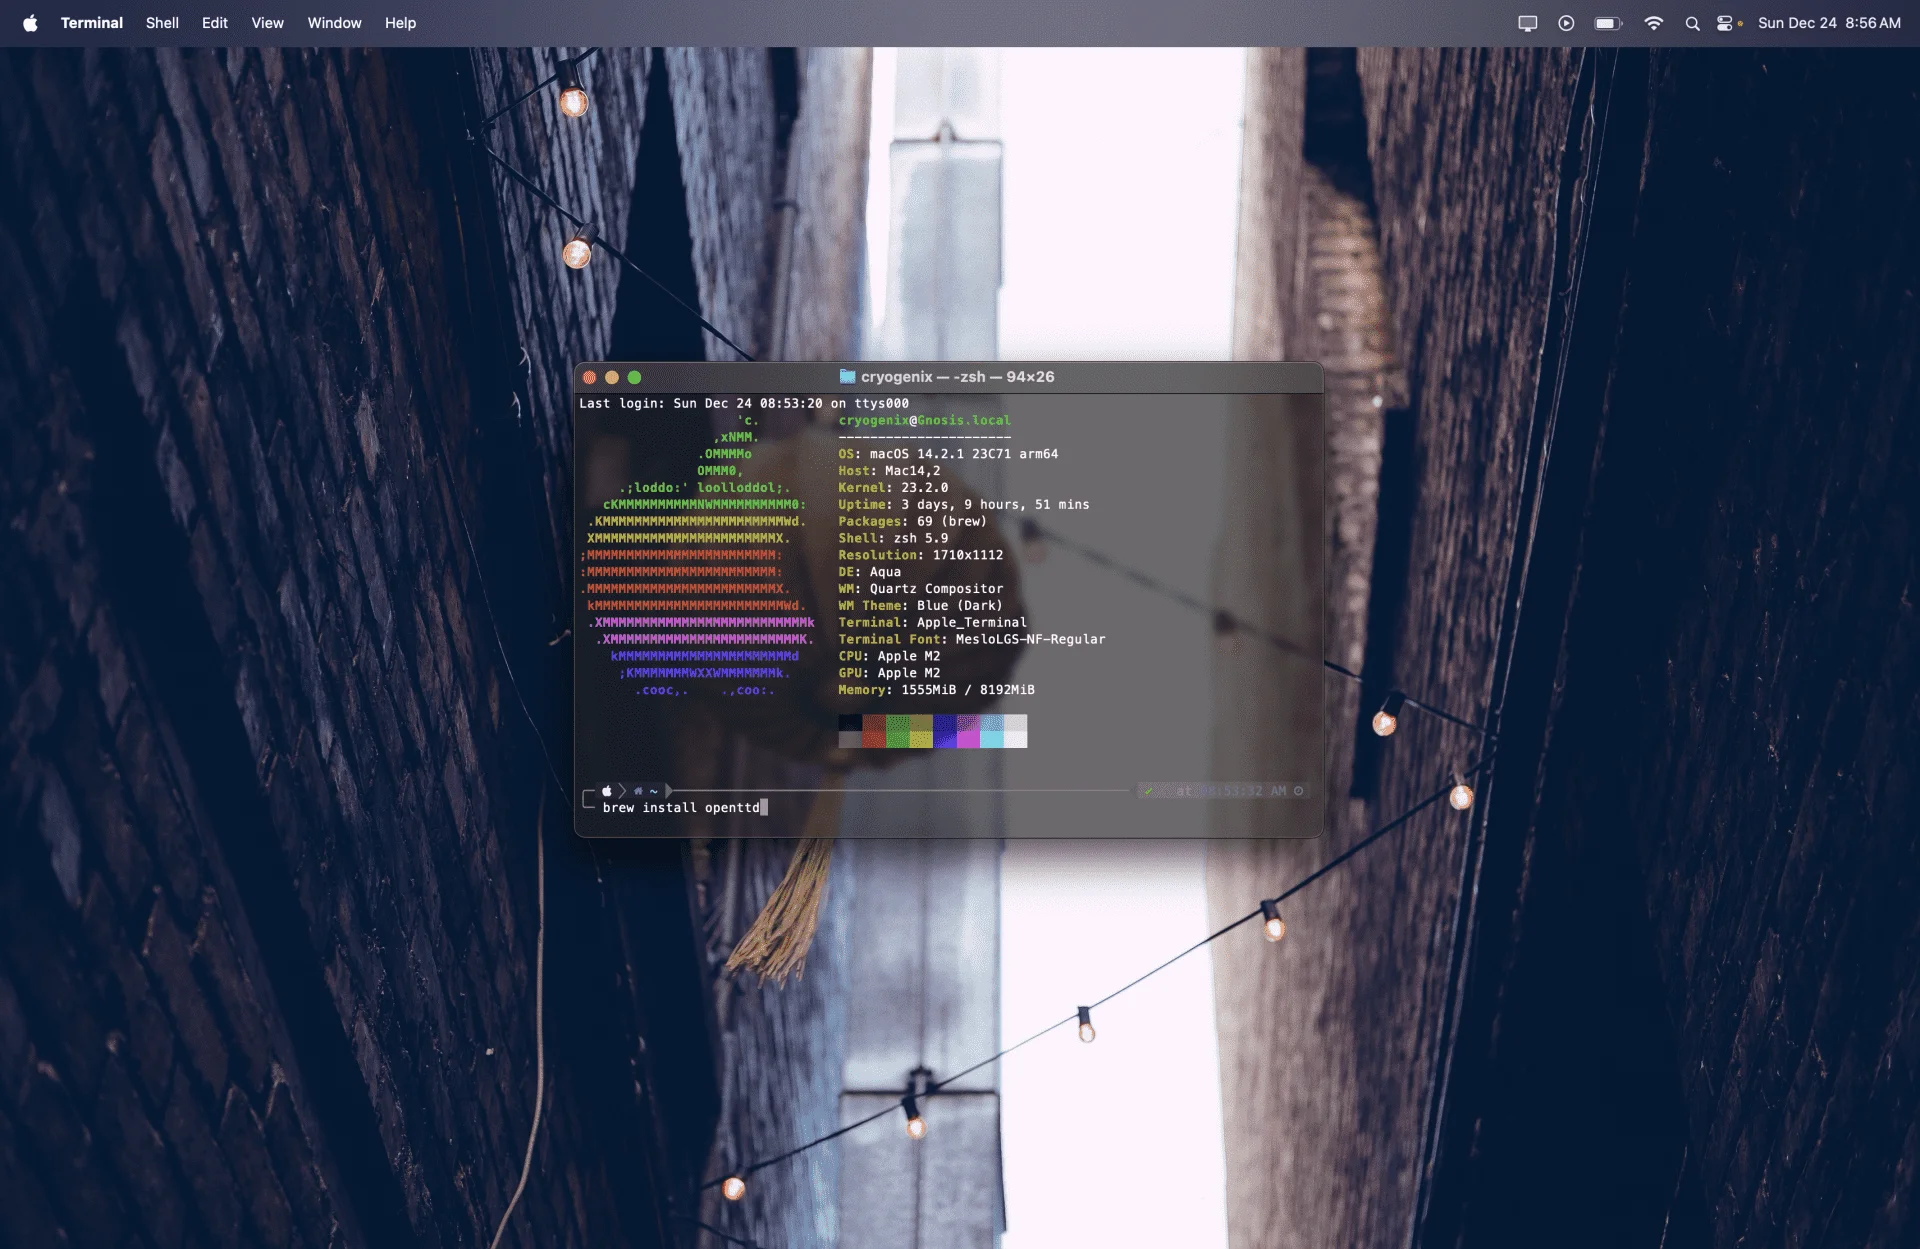
Task: Click the Uptime line text
Action: [x=964, y=505]
